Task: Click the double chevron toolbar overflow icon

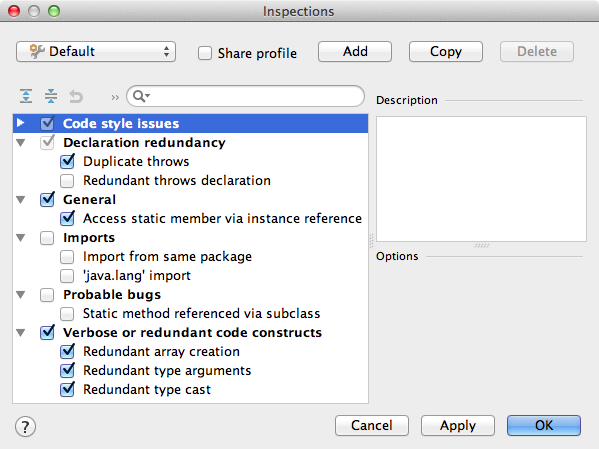Action: (115, 97)
